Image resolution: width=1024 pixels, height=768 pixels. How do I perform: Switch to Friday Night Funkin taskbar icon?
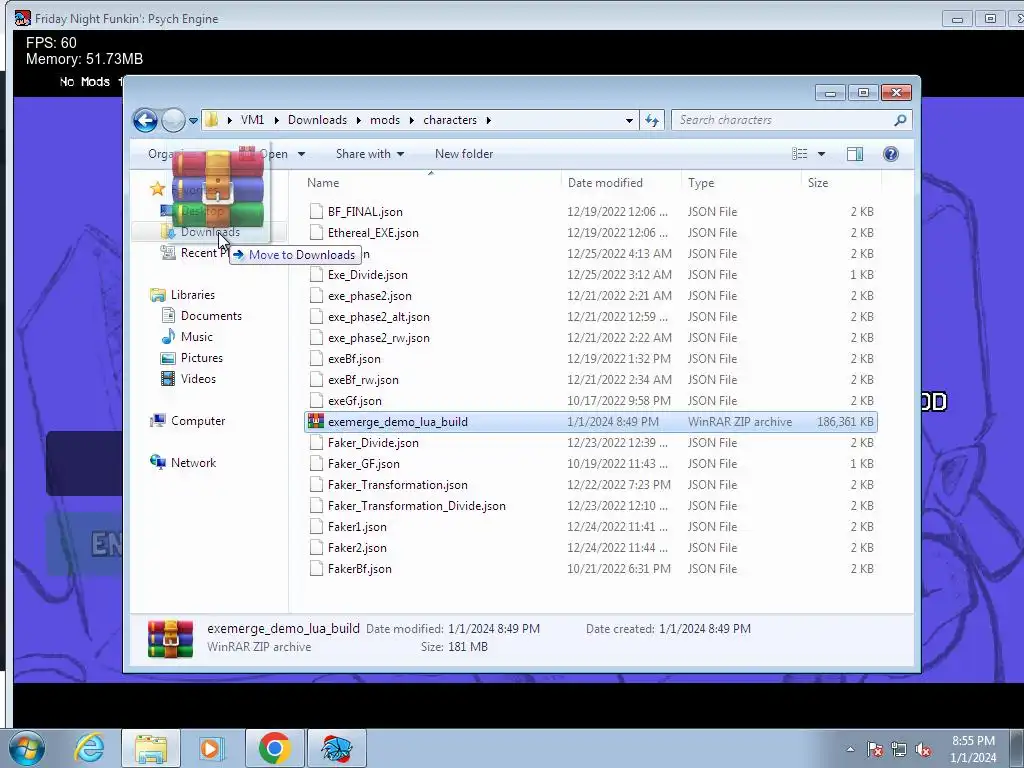337,748
